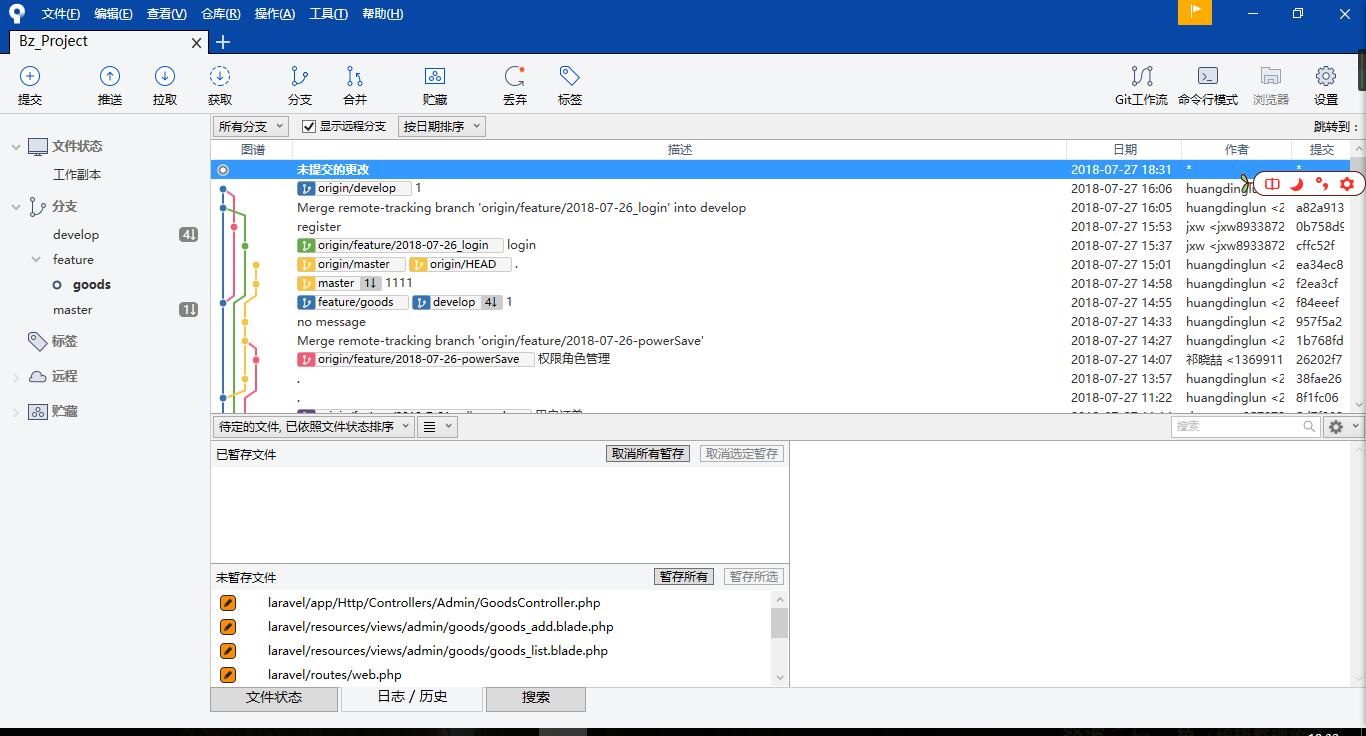Click the 提交 (Commit) toolbar icon
This screenshot has height=736, width=1366.
30,84
